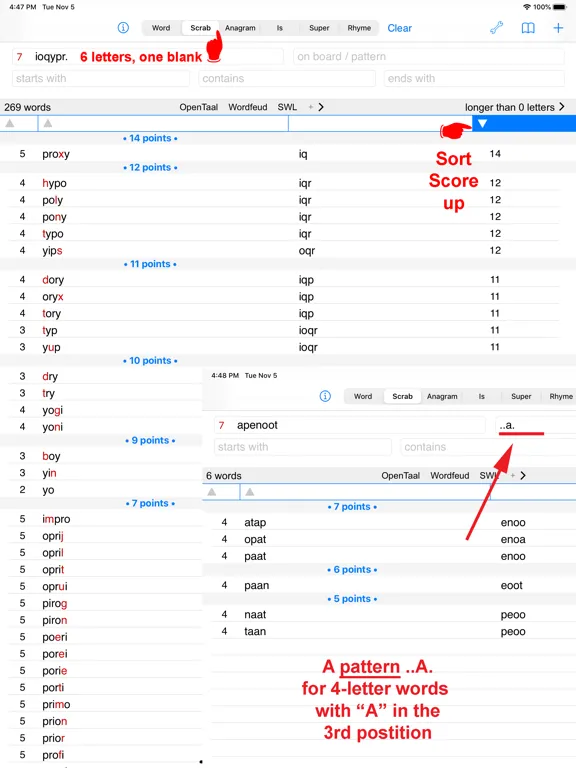Image resolution: width=576 pixels, height=768 pixels.
Task: Tap the plus icon in top toolbar
Action: coord(558,28)
